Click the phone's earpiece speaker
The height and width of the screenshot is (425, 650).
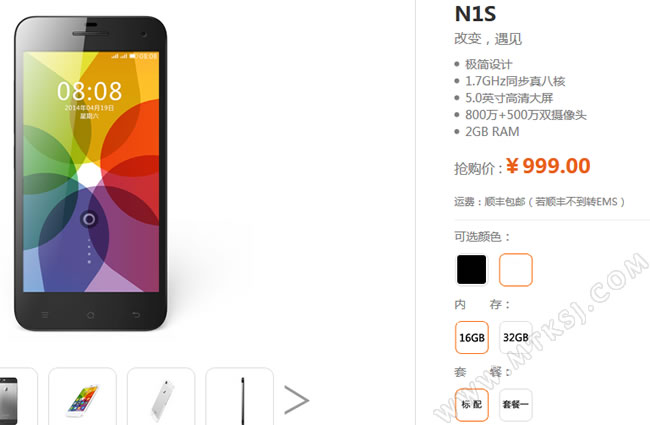pyautogui.click(x=90, y=34)
